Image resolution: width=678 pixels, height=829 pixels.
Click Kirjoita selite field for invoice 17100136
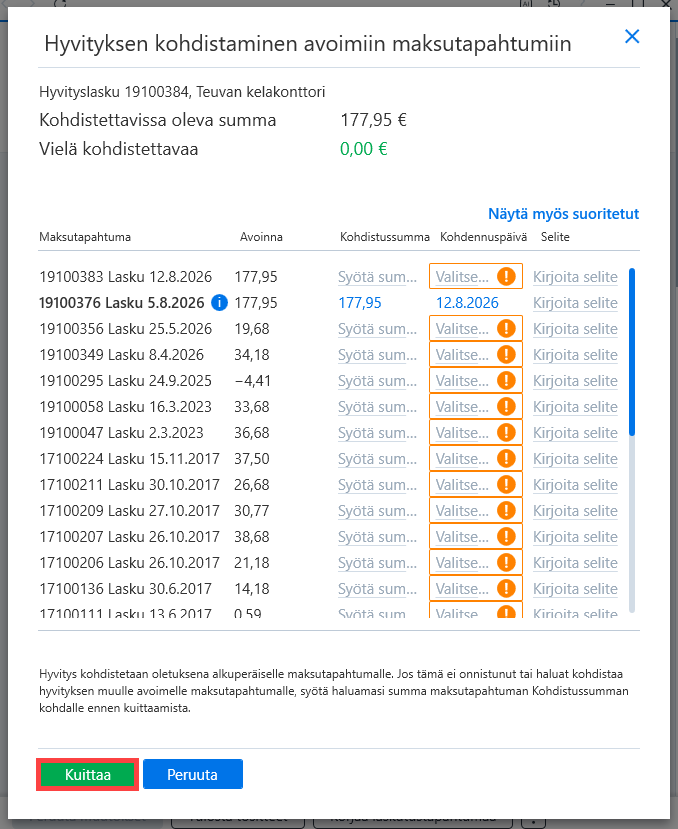point(575,588)
